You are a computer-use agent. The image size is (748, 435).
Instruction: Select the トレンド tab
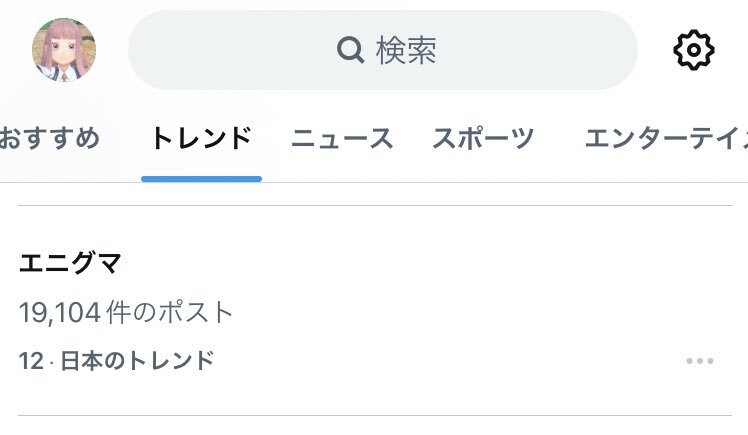point(200,138)
